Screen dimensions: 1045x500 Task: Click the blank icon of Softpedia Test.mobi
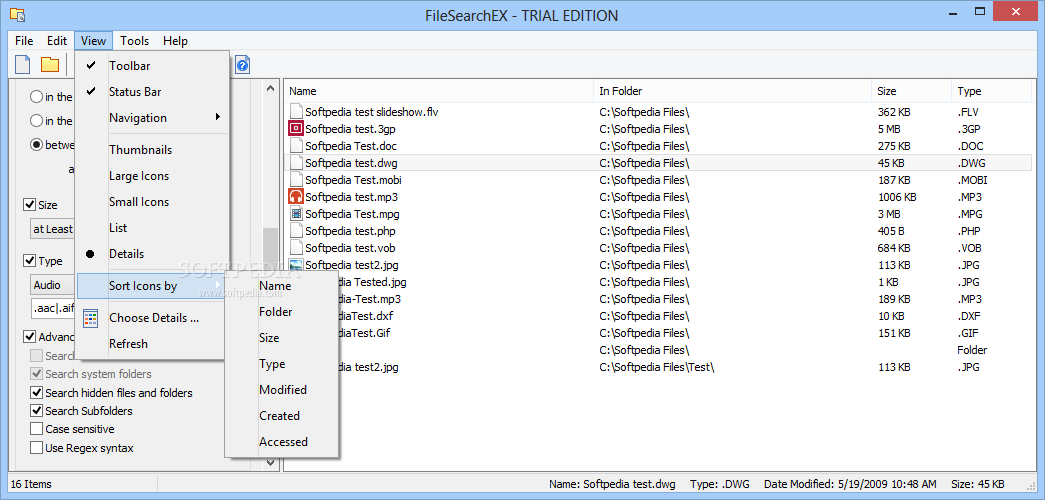(296, 180)
